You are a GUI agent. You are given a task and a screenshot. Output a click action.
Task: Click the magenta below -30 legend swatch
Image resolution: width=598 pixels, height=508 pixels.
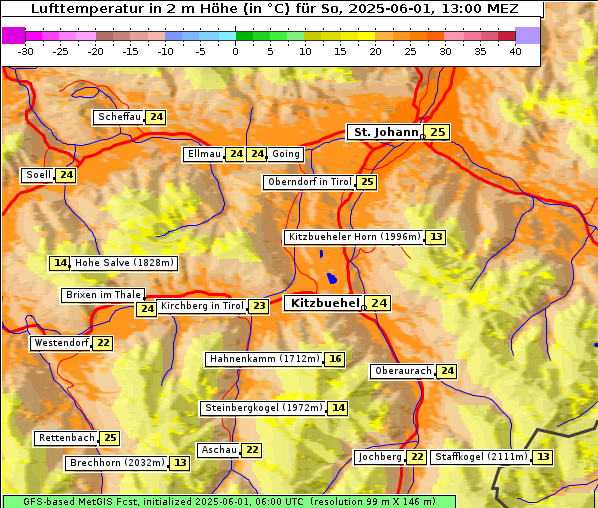pyautogui.click(x=14, y=36)
